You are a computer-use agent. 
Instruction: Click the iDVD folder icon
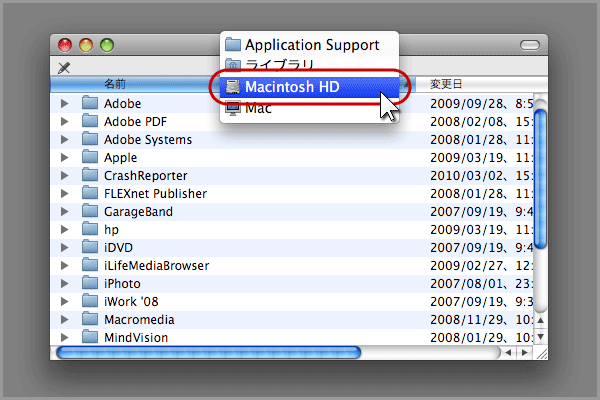(90, 247)
